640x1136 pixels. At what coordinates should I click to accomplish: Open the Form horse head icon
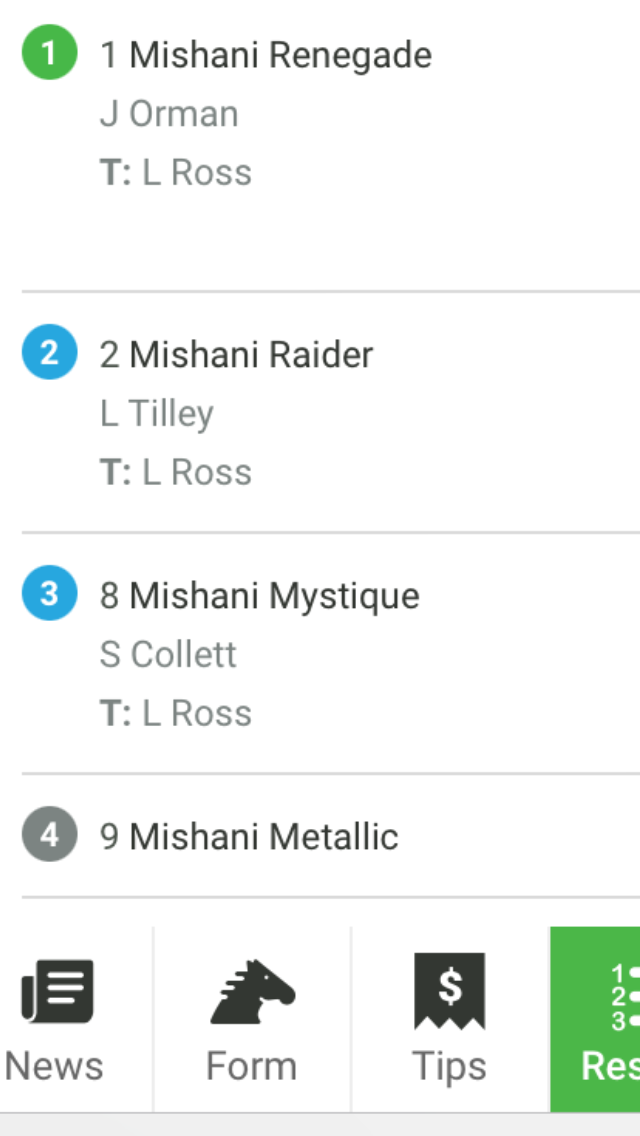coord(252,990)
